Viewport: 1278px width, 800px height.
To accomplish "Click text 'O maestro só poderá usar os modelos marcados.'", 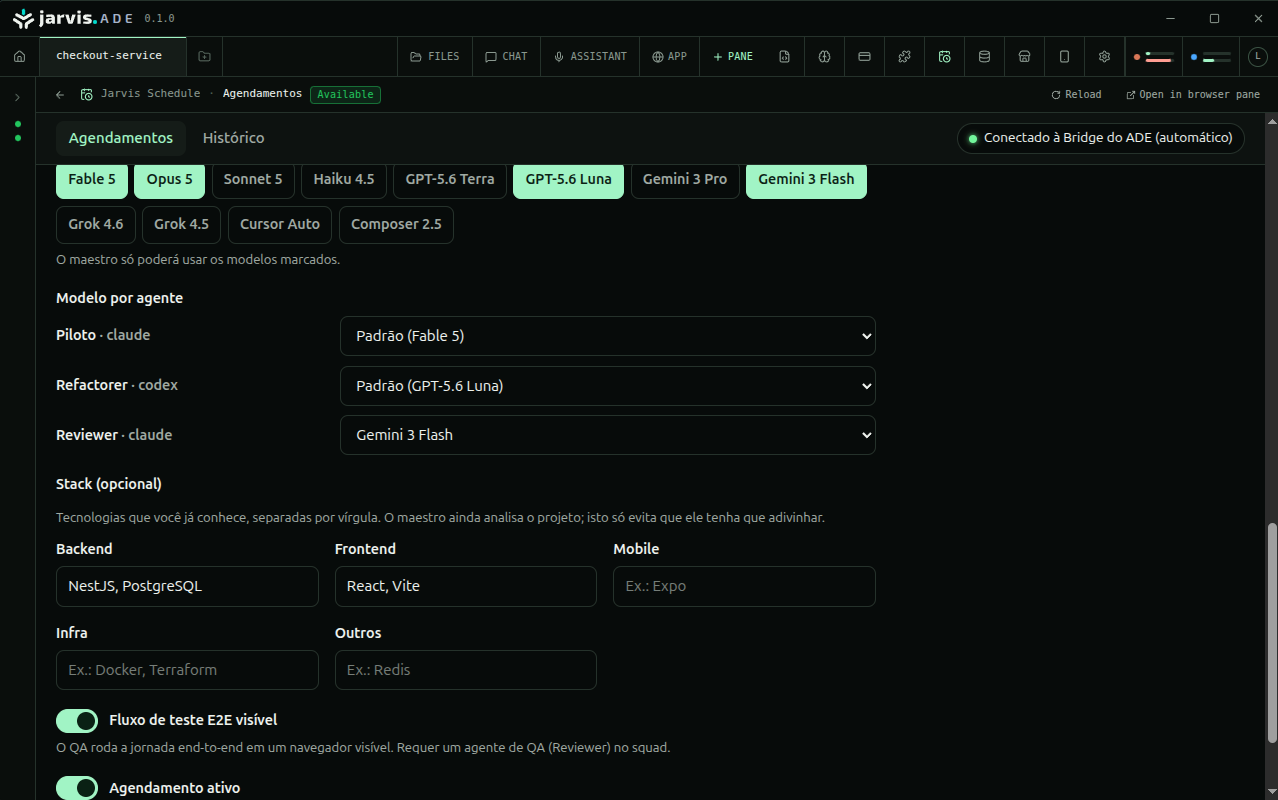I will 198,259.
